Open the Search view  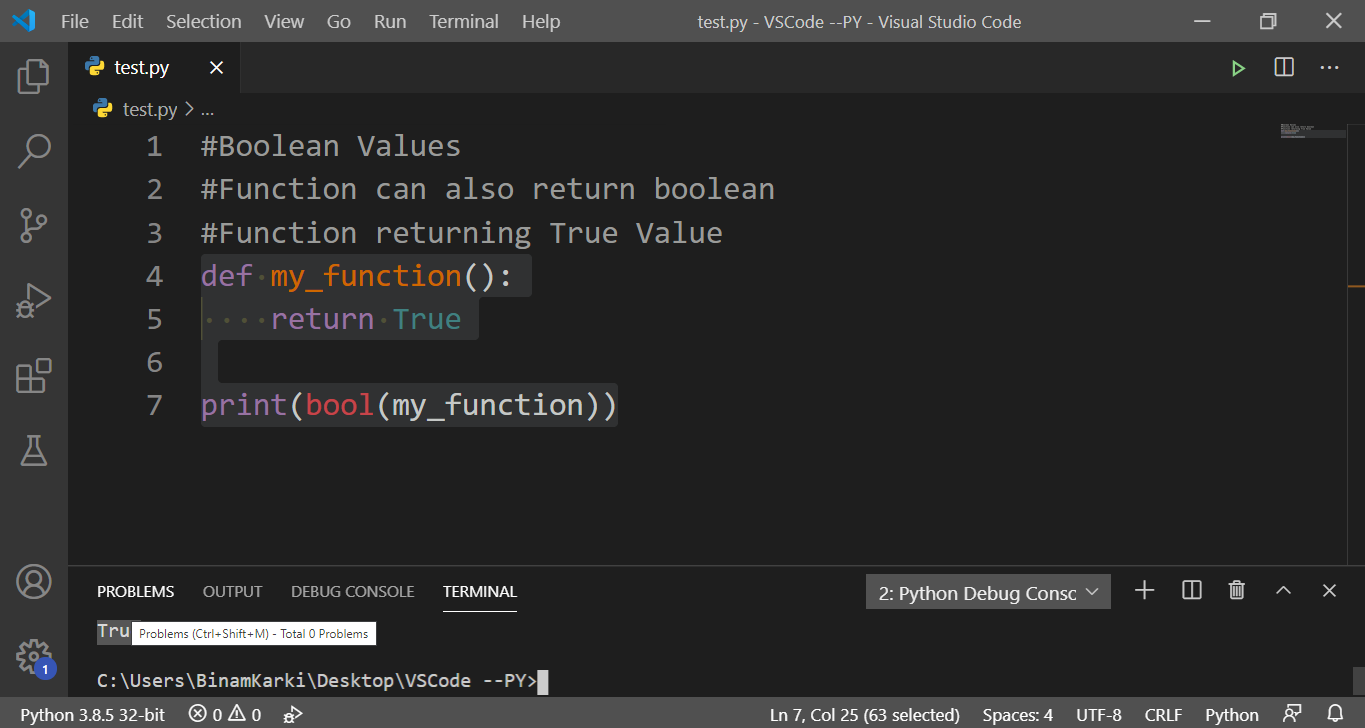(33, 149)
